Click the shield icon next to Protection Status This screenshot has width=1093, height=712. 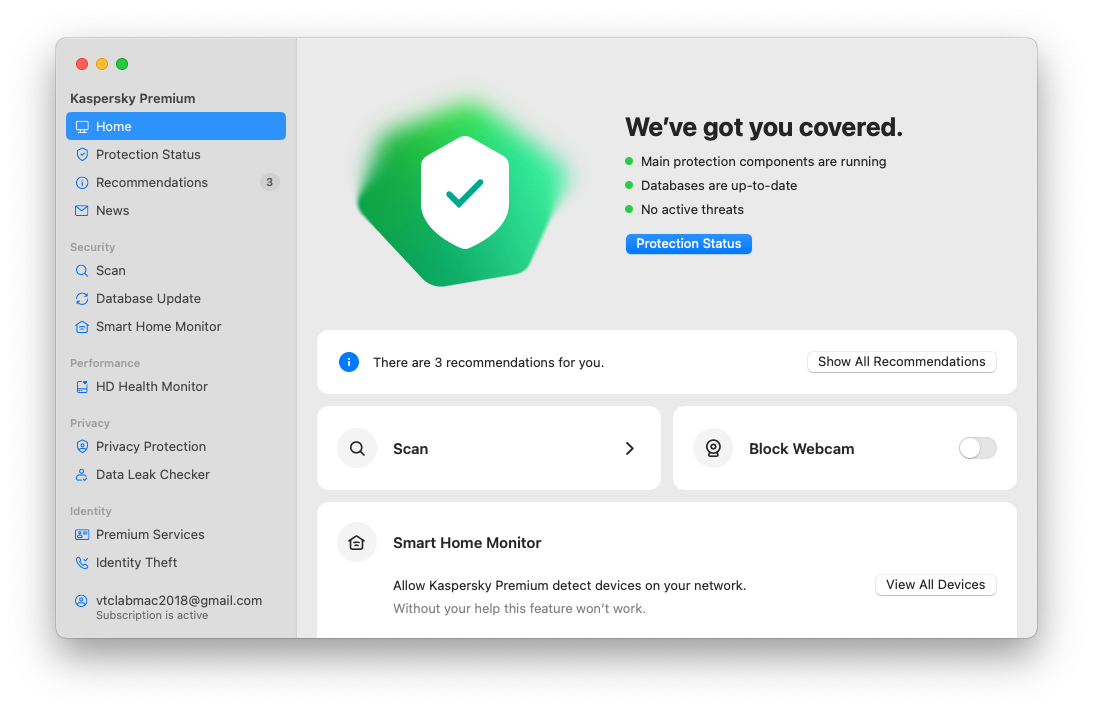point(82,154)
